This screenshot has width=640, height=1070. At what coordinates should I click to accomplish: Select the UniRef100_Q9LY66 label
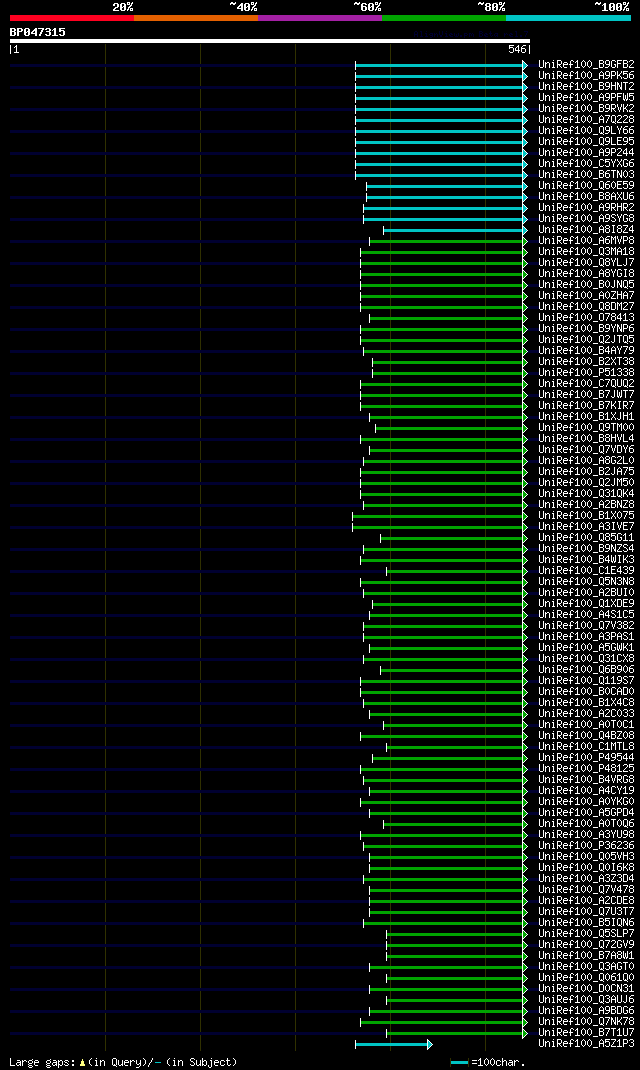586,130
